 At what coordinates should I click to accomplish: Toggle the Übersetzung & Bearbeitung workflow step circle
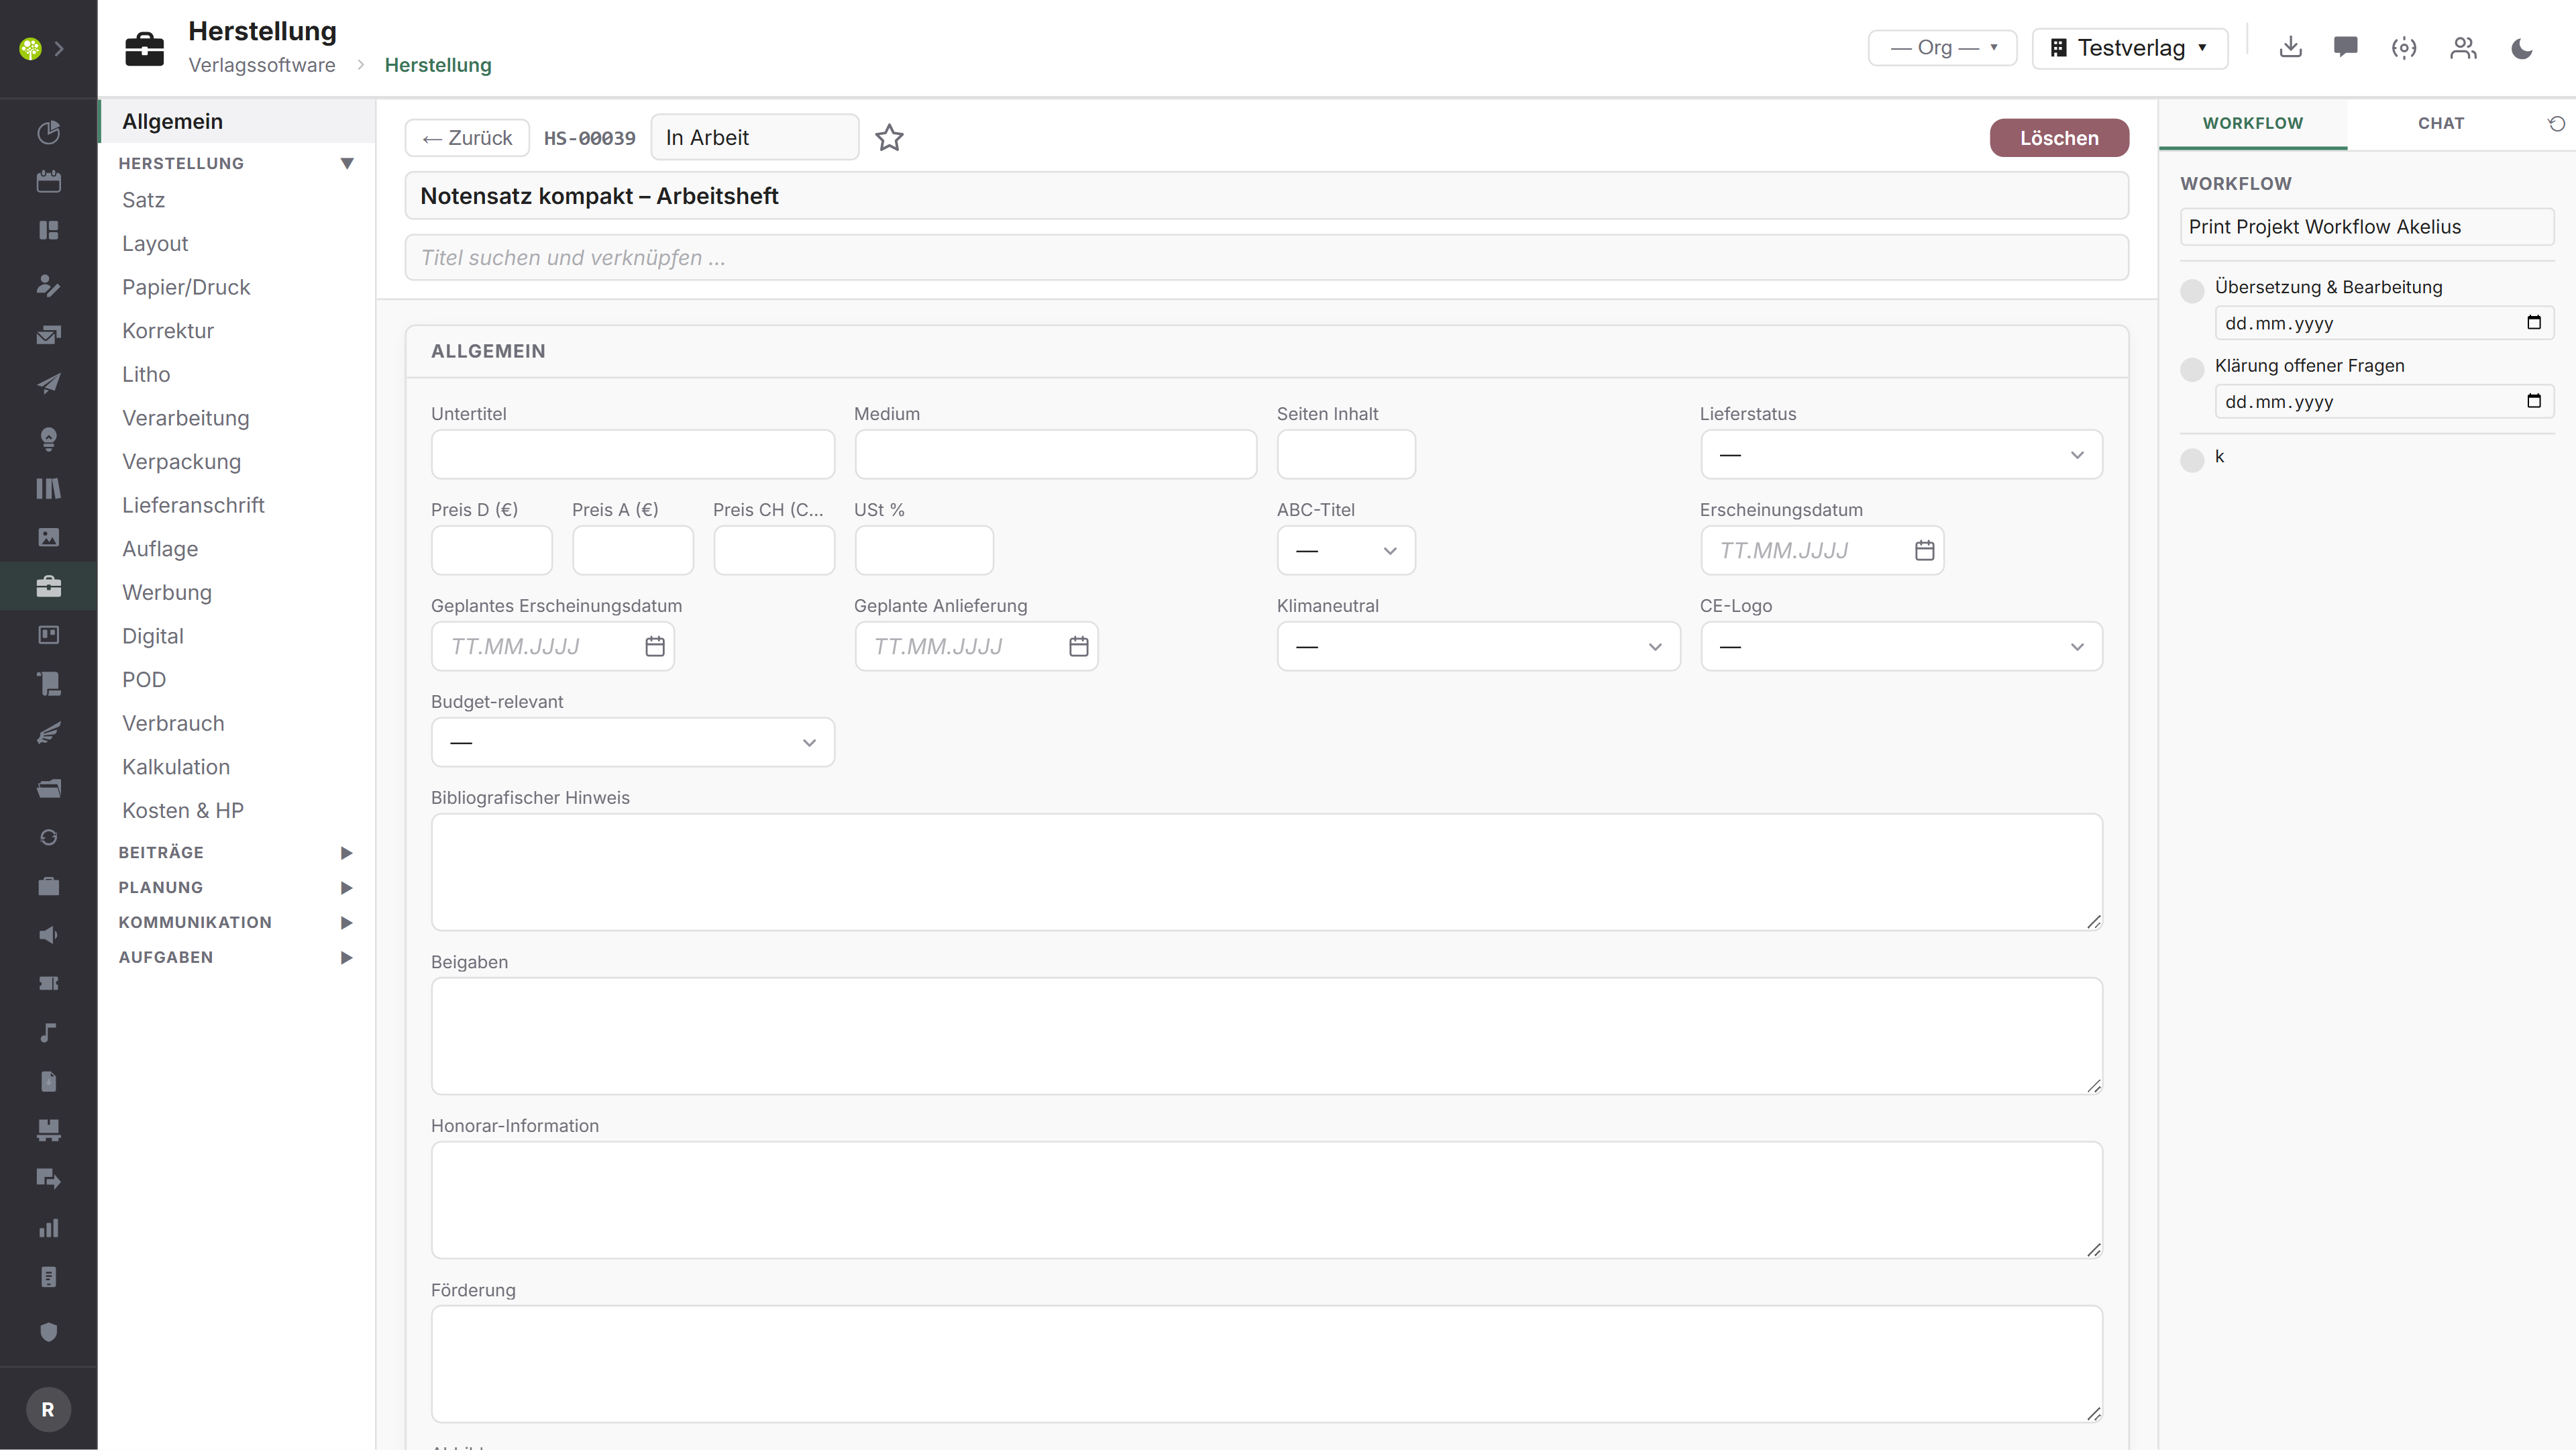pos(2192,291)
